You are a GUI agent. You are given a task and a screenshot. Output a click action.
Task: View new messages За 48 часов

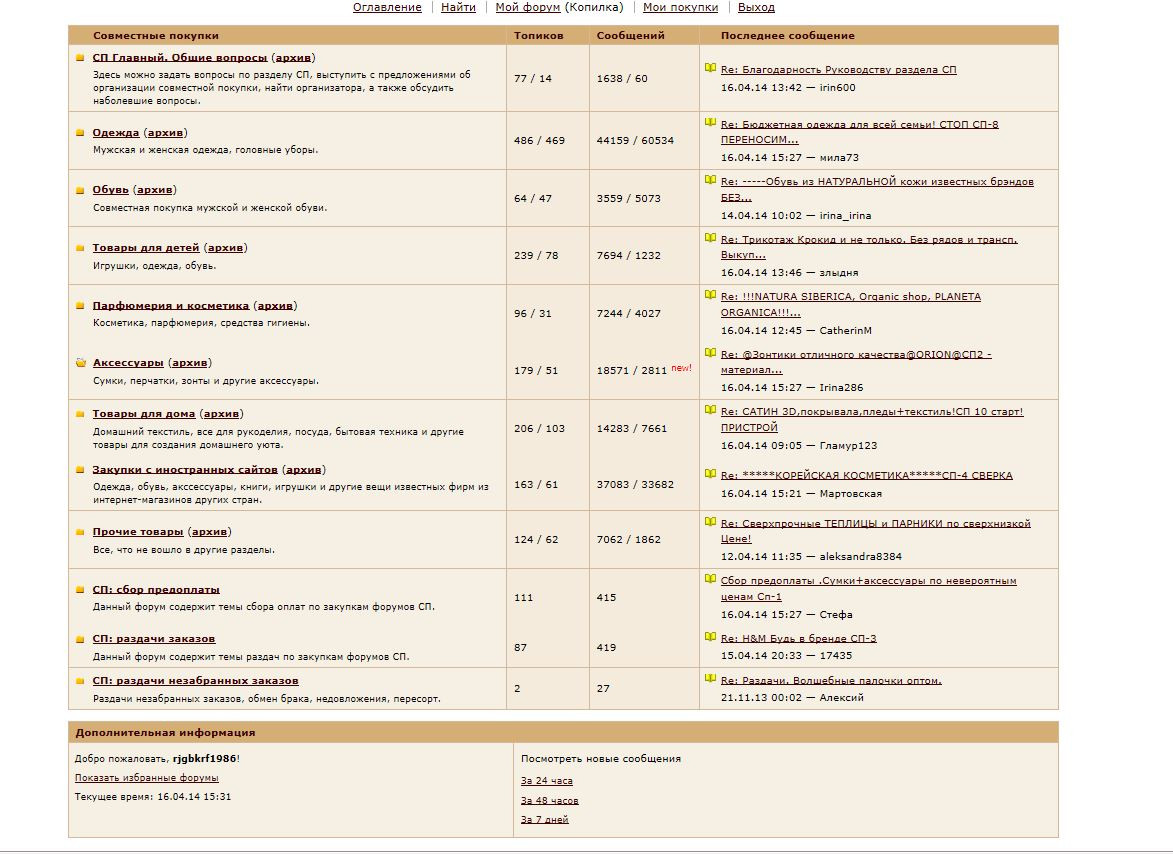pyautogui.click(x=550, y=801)
